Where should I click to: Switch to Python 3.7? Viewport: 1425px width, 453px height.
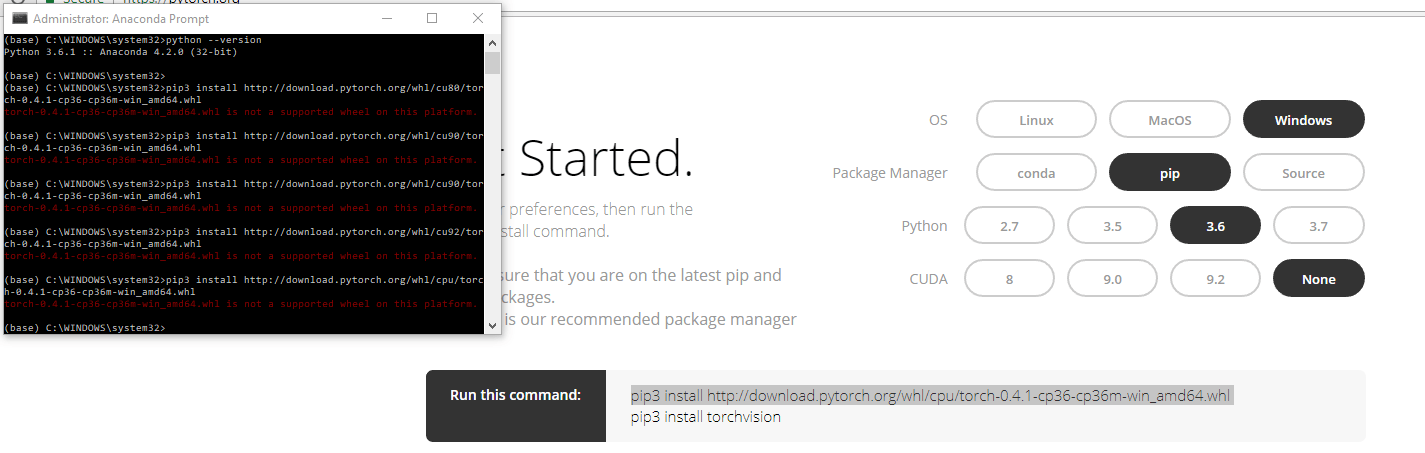coord(1318,226)
